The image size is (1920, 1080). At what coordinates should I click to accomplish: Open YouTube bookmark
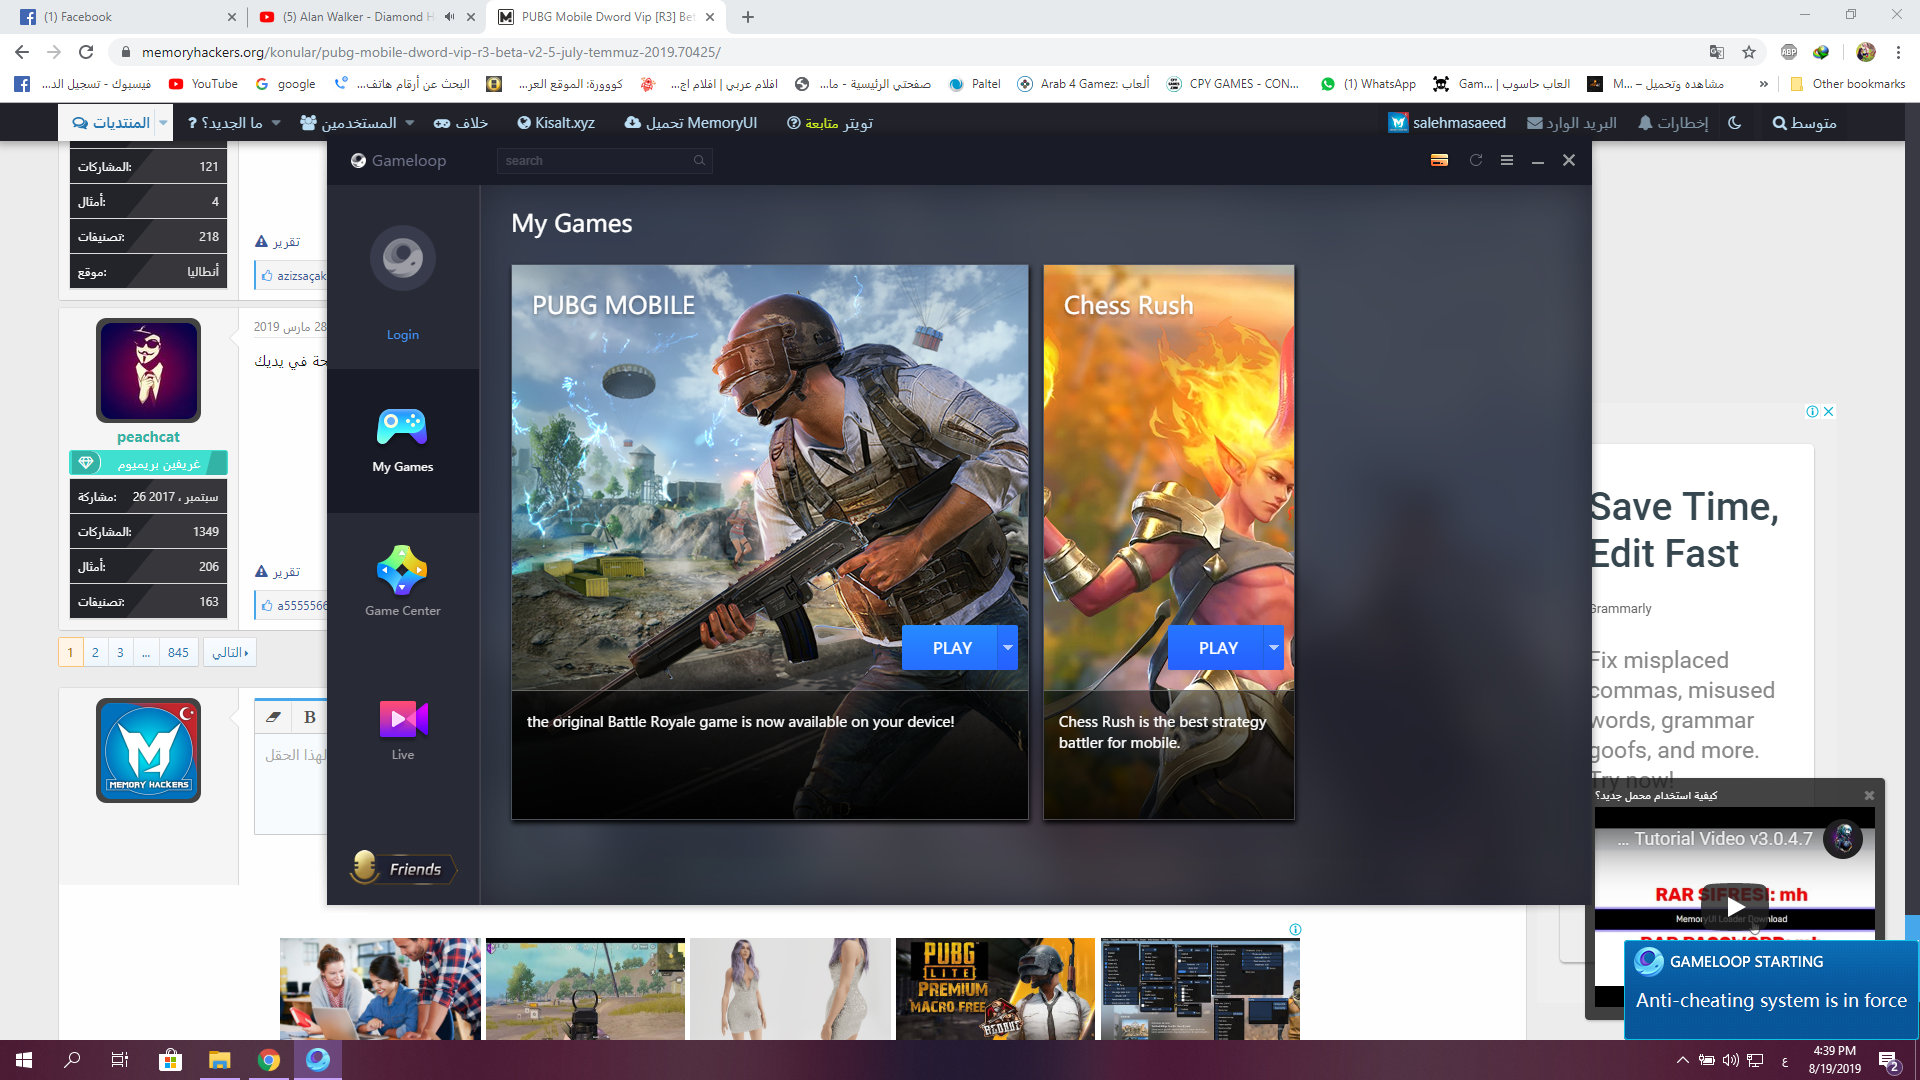coord(204,84)
